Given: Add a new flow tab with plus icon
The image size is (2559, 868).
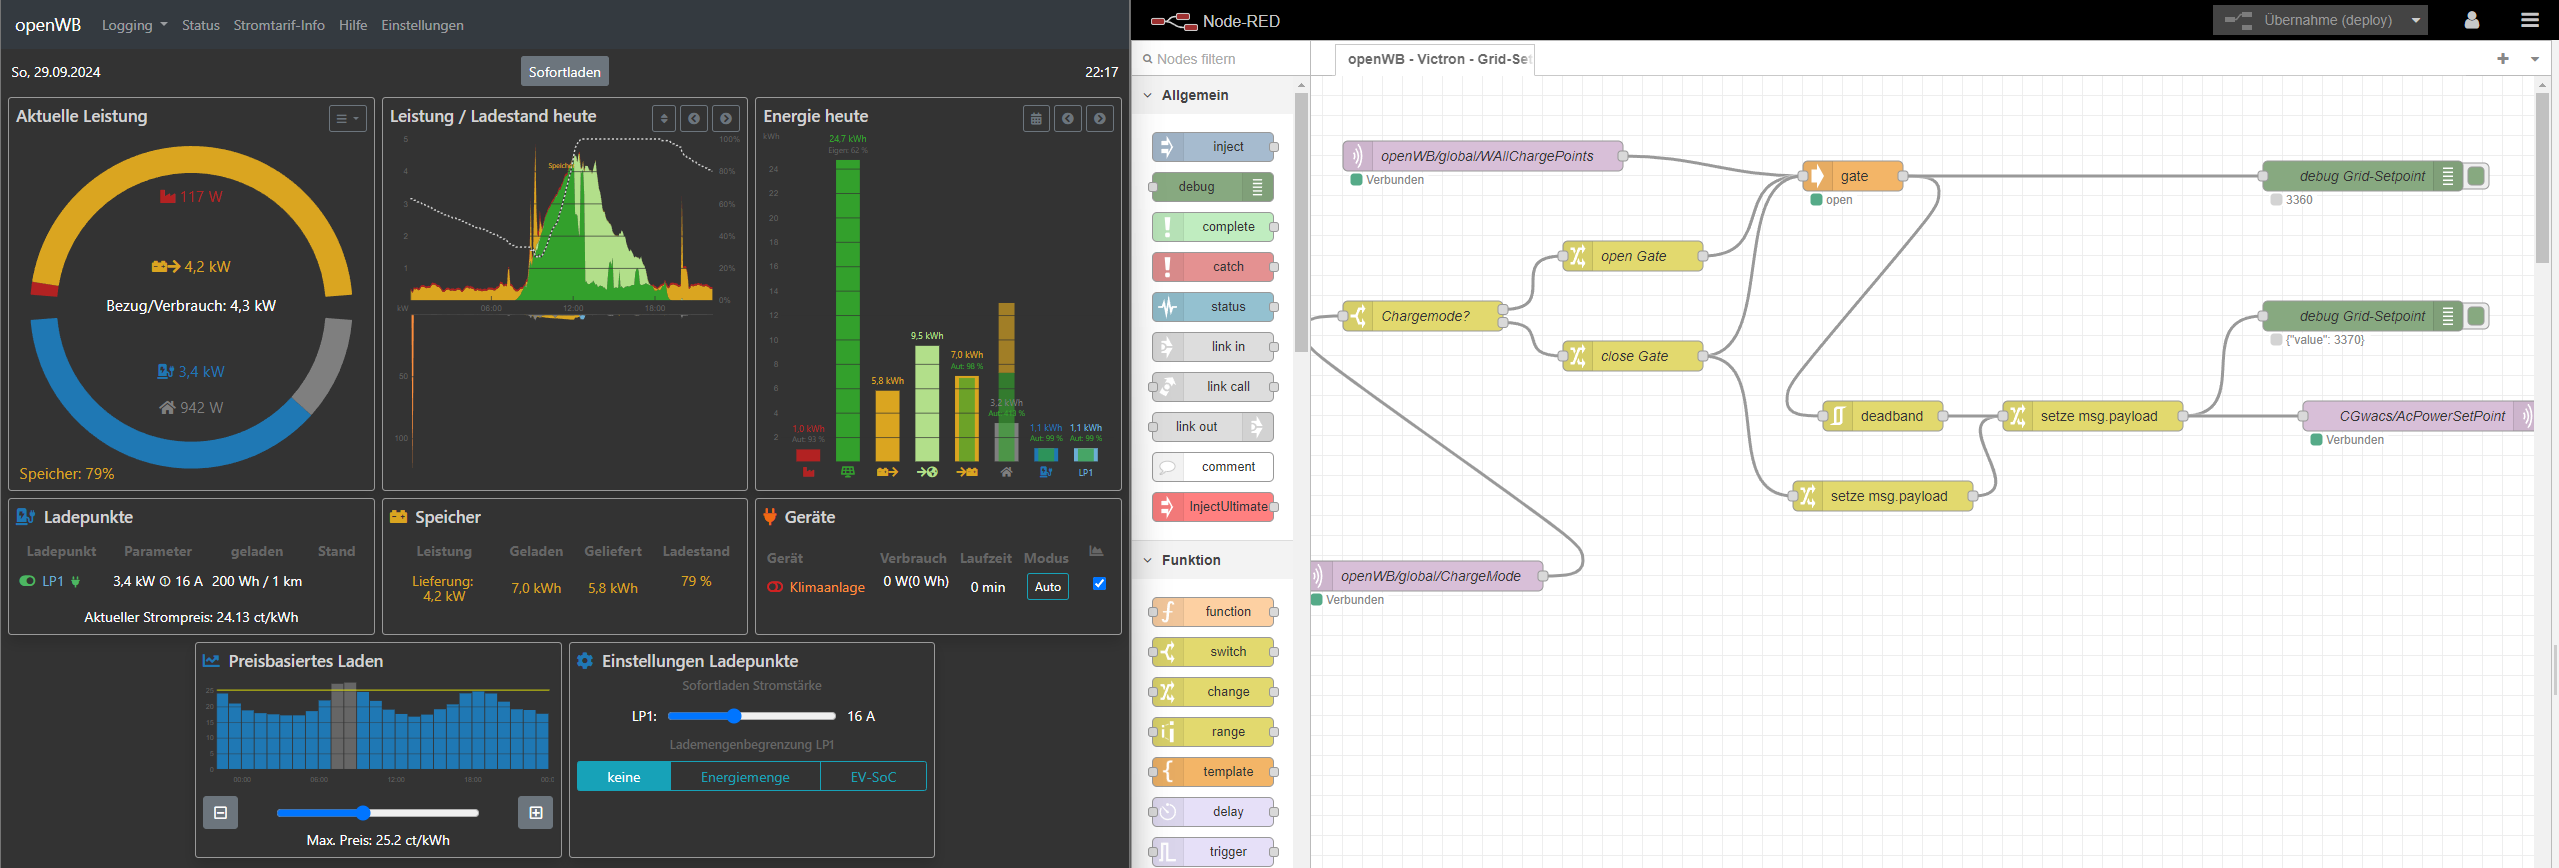Looking at the screenshot, I should (2502, 59).
